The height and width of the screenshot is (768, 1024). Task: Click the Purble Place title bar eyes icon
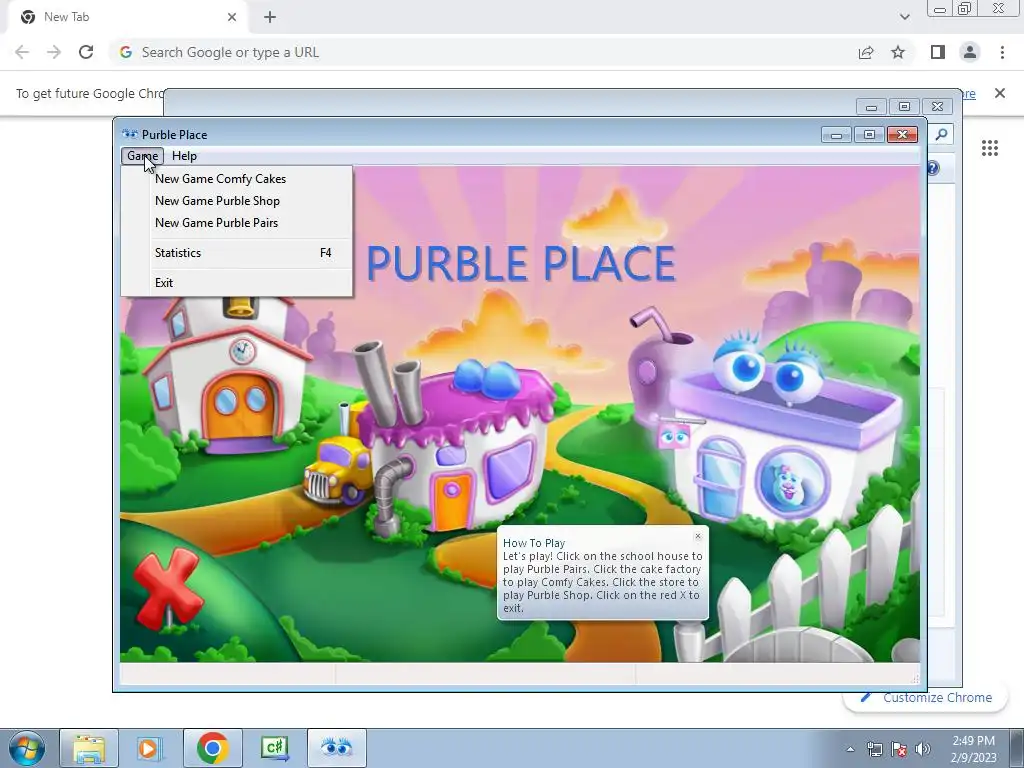tap(130, 135)
